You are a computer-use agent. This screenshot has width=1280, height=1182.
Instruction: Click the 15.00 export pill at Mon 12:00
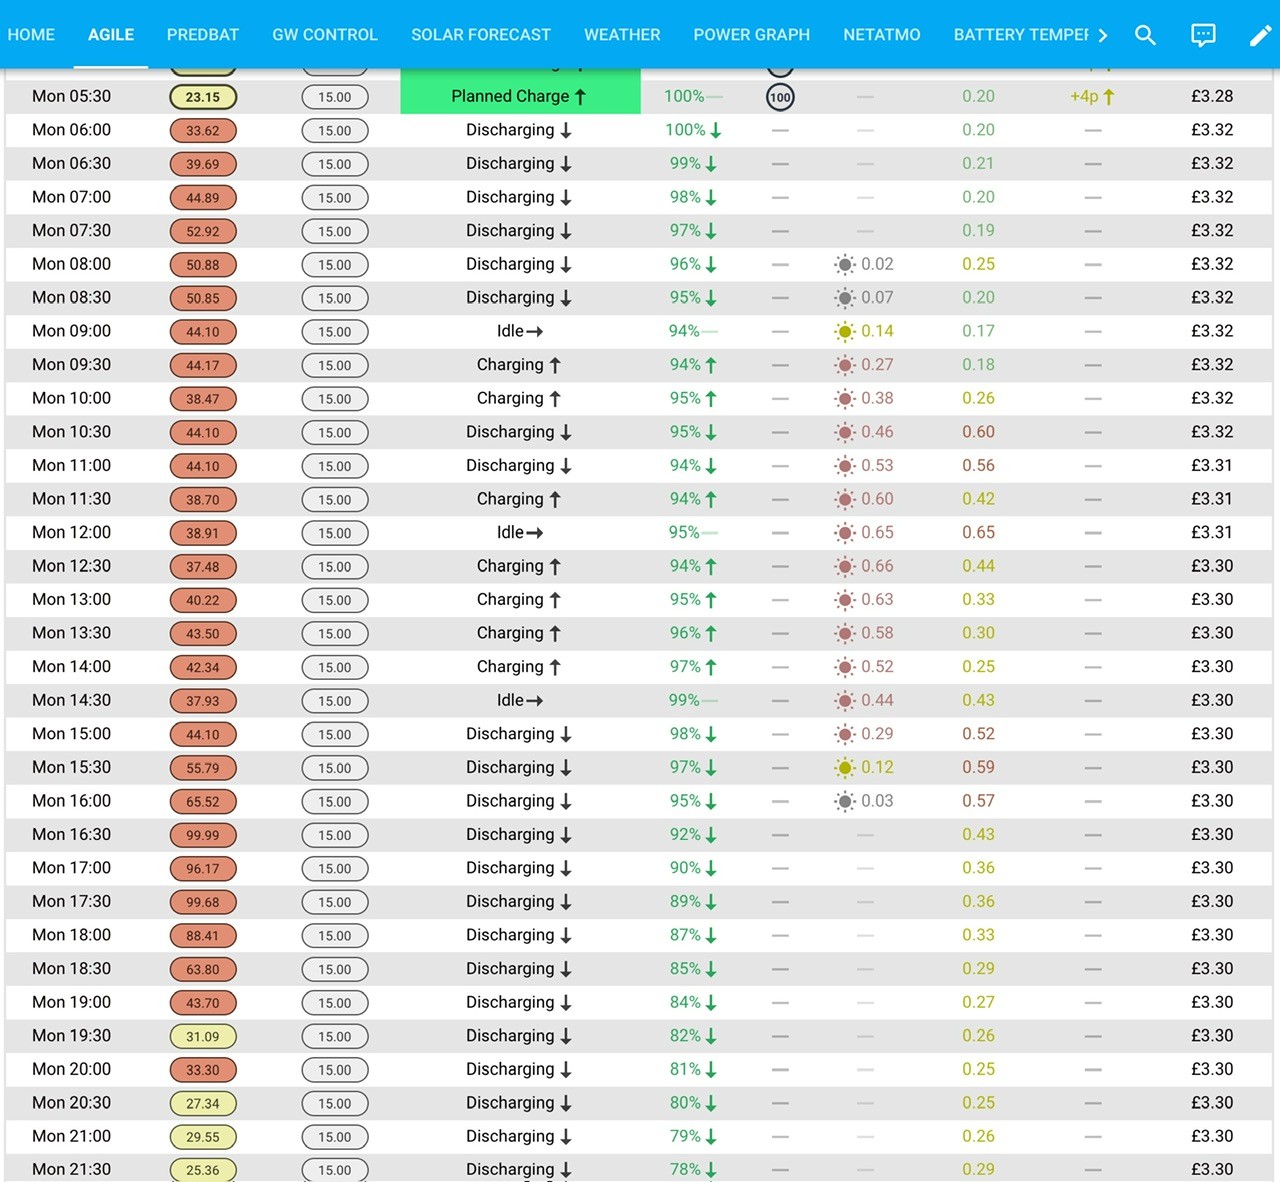[x=335, y=533]
